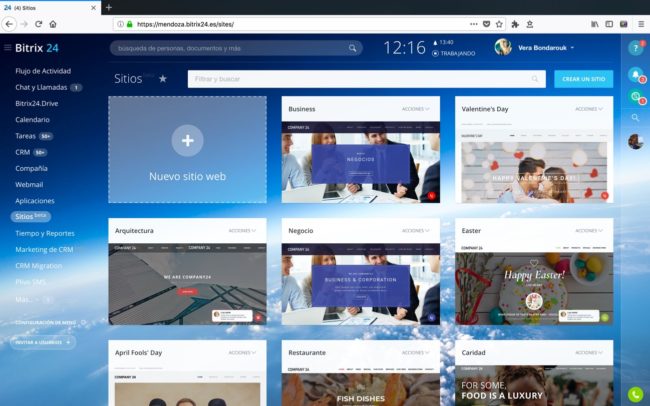
Task: Open the right panel search magnifier
Action: tap(635, 118)
